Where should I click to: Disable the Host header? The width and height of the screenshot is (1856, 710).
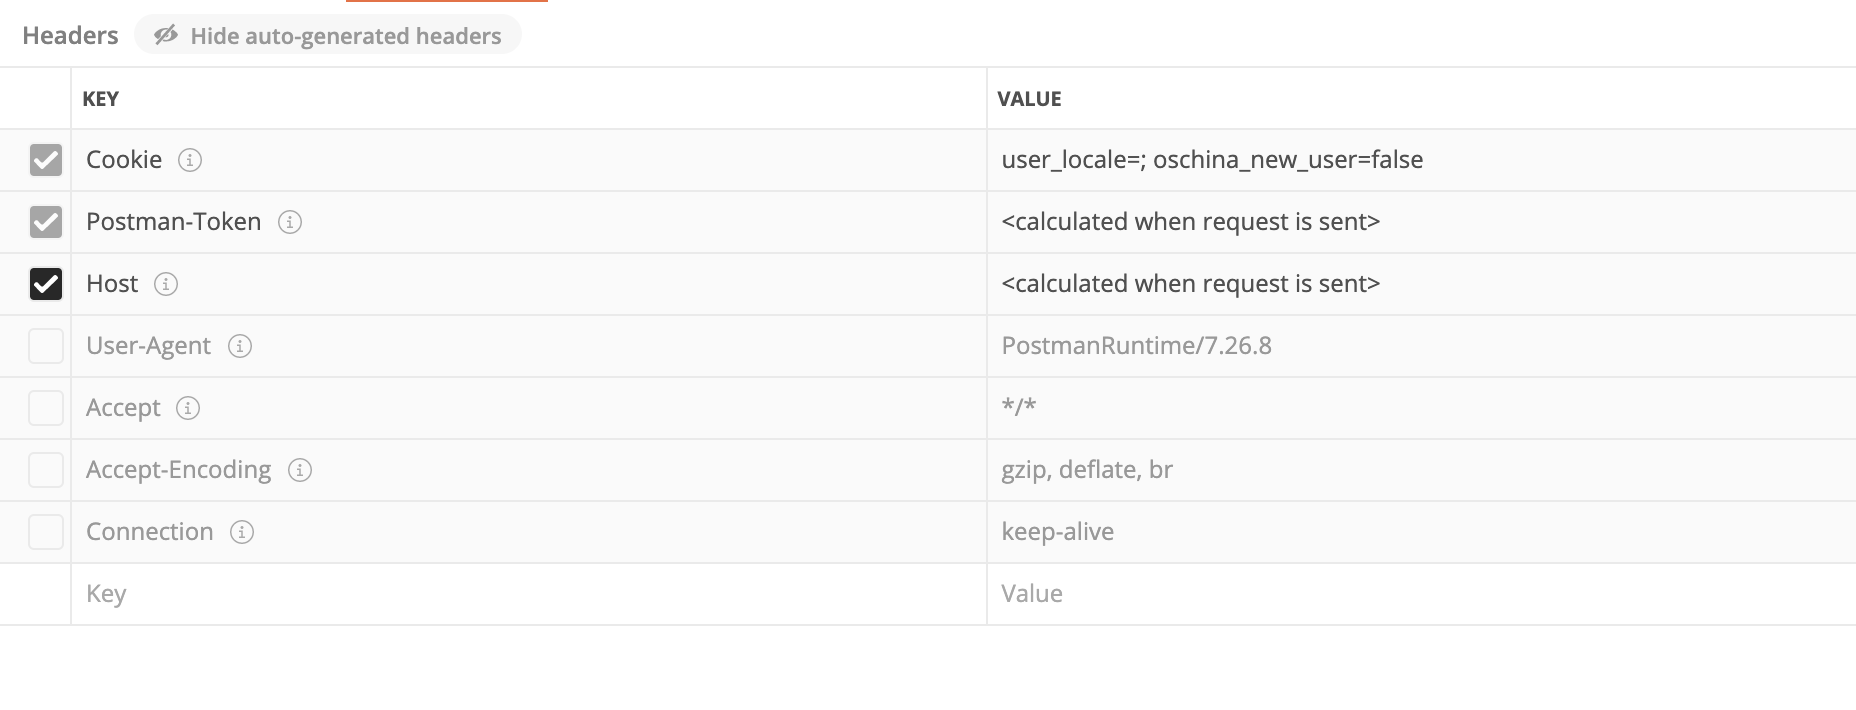tap(46, 284)
